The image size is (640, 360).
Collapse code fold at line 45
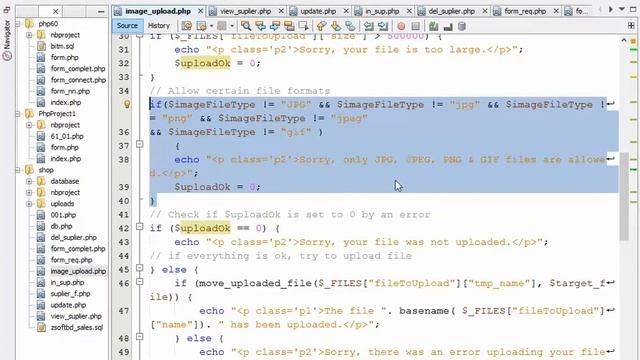tap(140, 268)
